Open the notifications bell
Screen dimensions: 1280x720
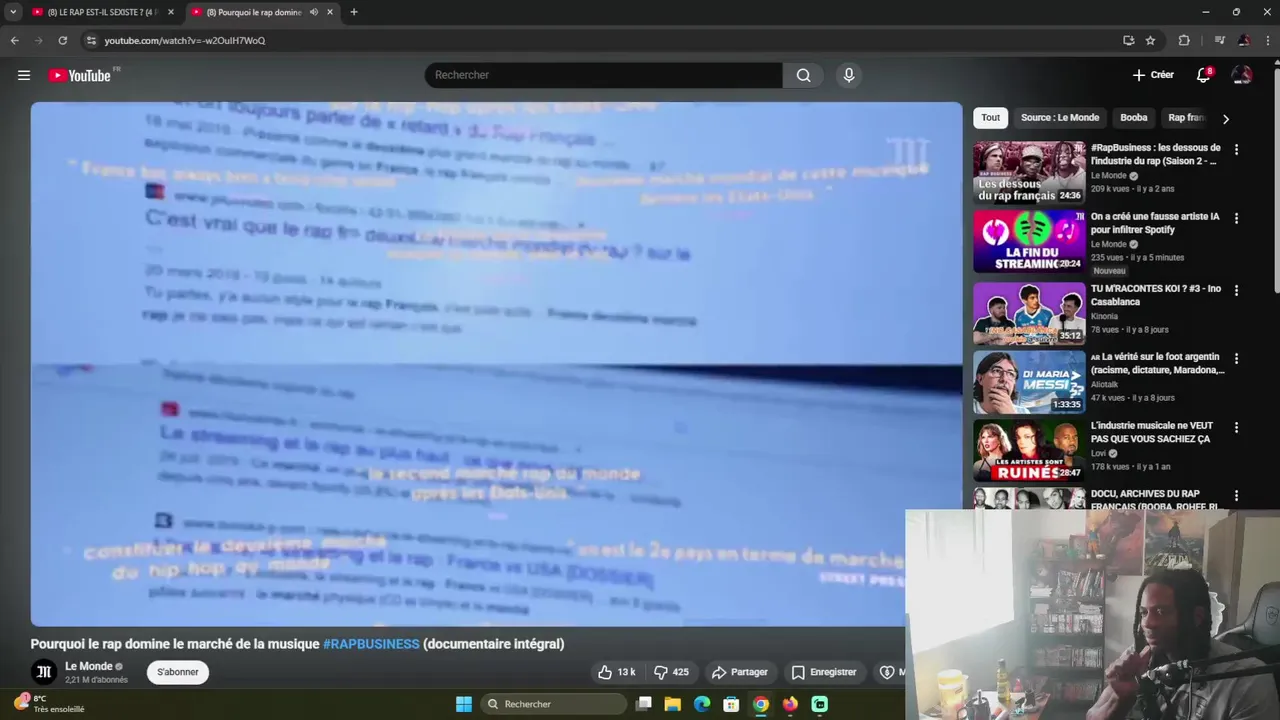tap(1204, 75)
